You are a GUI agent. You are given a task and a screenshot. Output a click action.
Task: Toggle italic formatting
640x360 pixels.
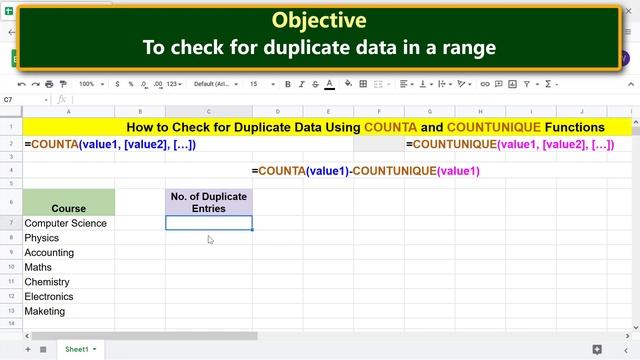tap(302, 84)
